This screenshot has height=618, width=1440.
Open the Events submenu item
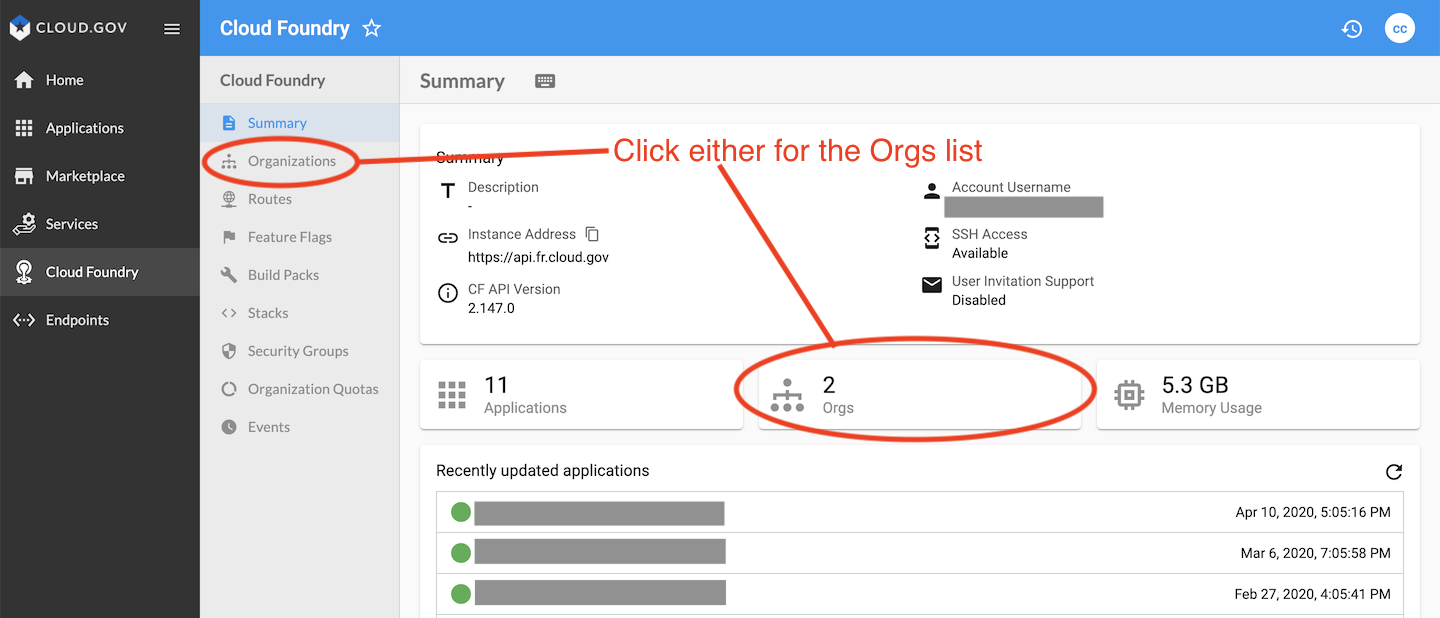(x=300, y=427)
